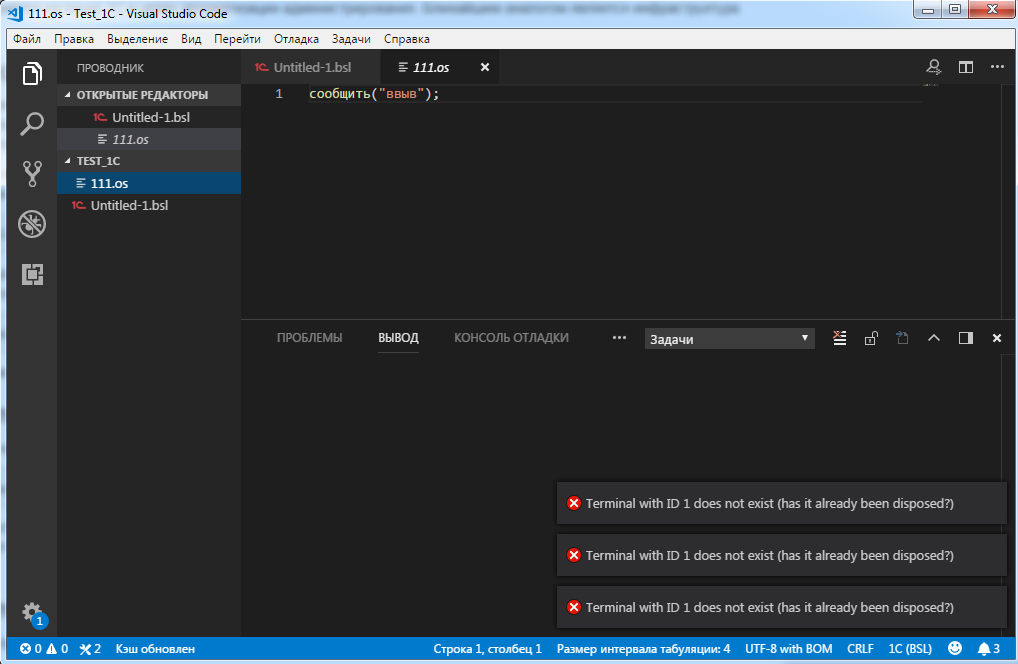Click the last terminal error notification

pos(782,607)
